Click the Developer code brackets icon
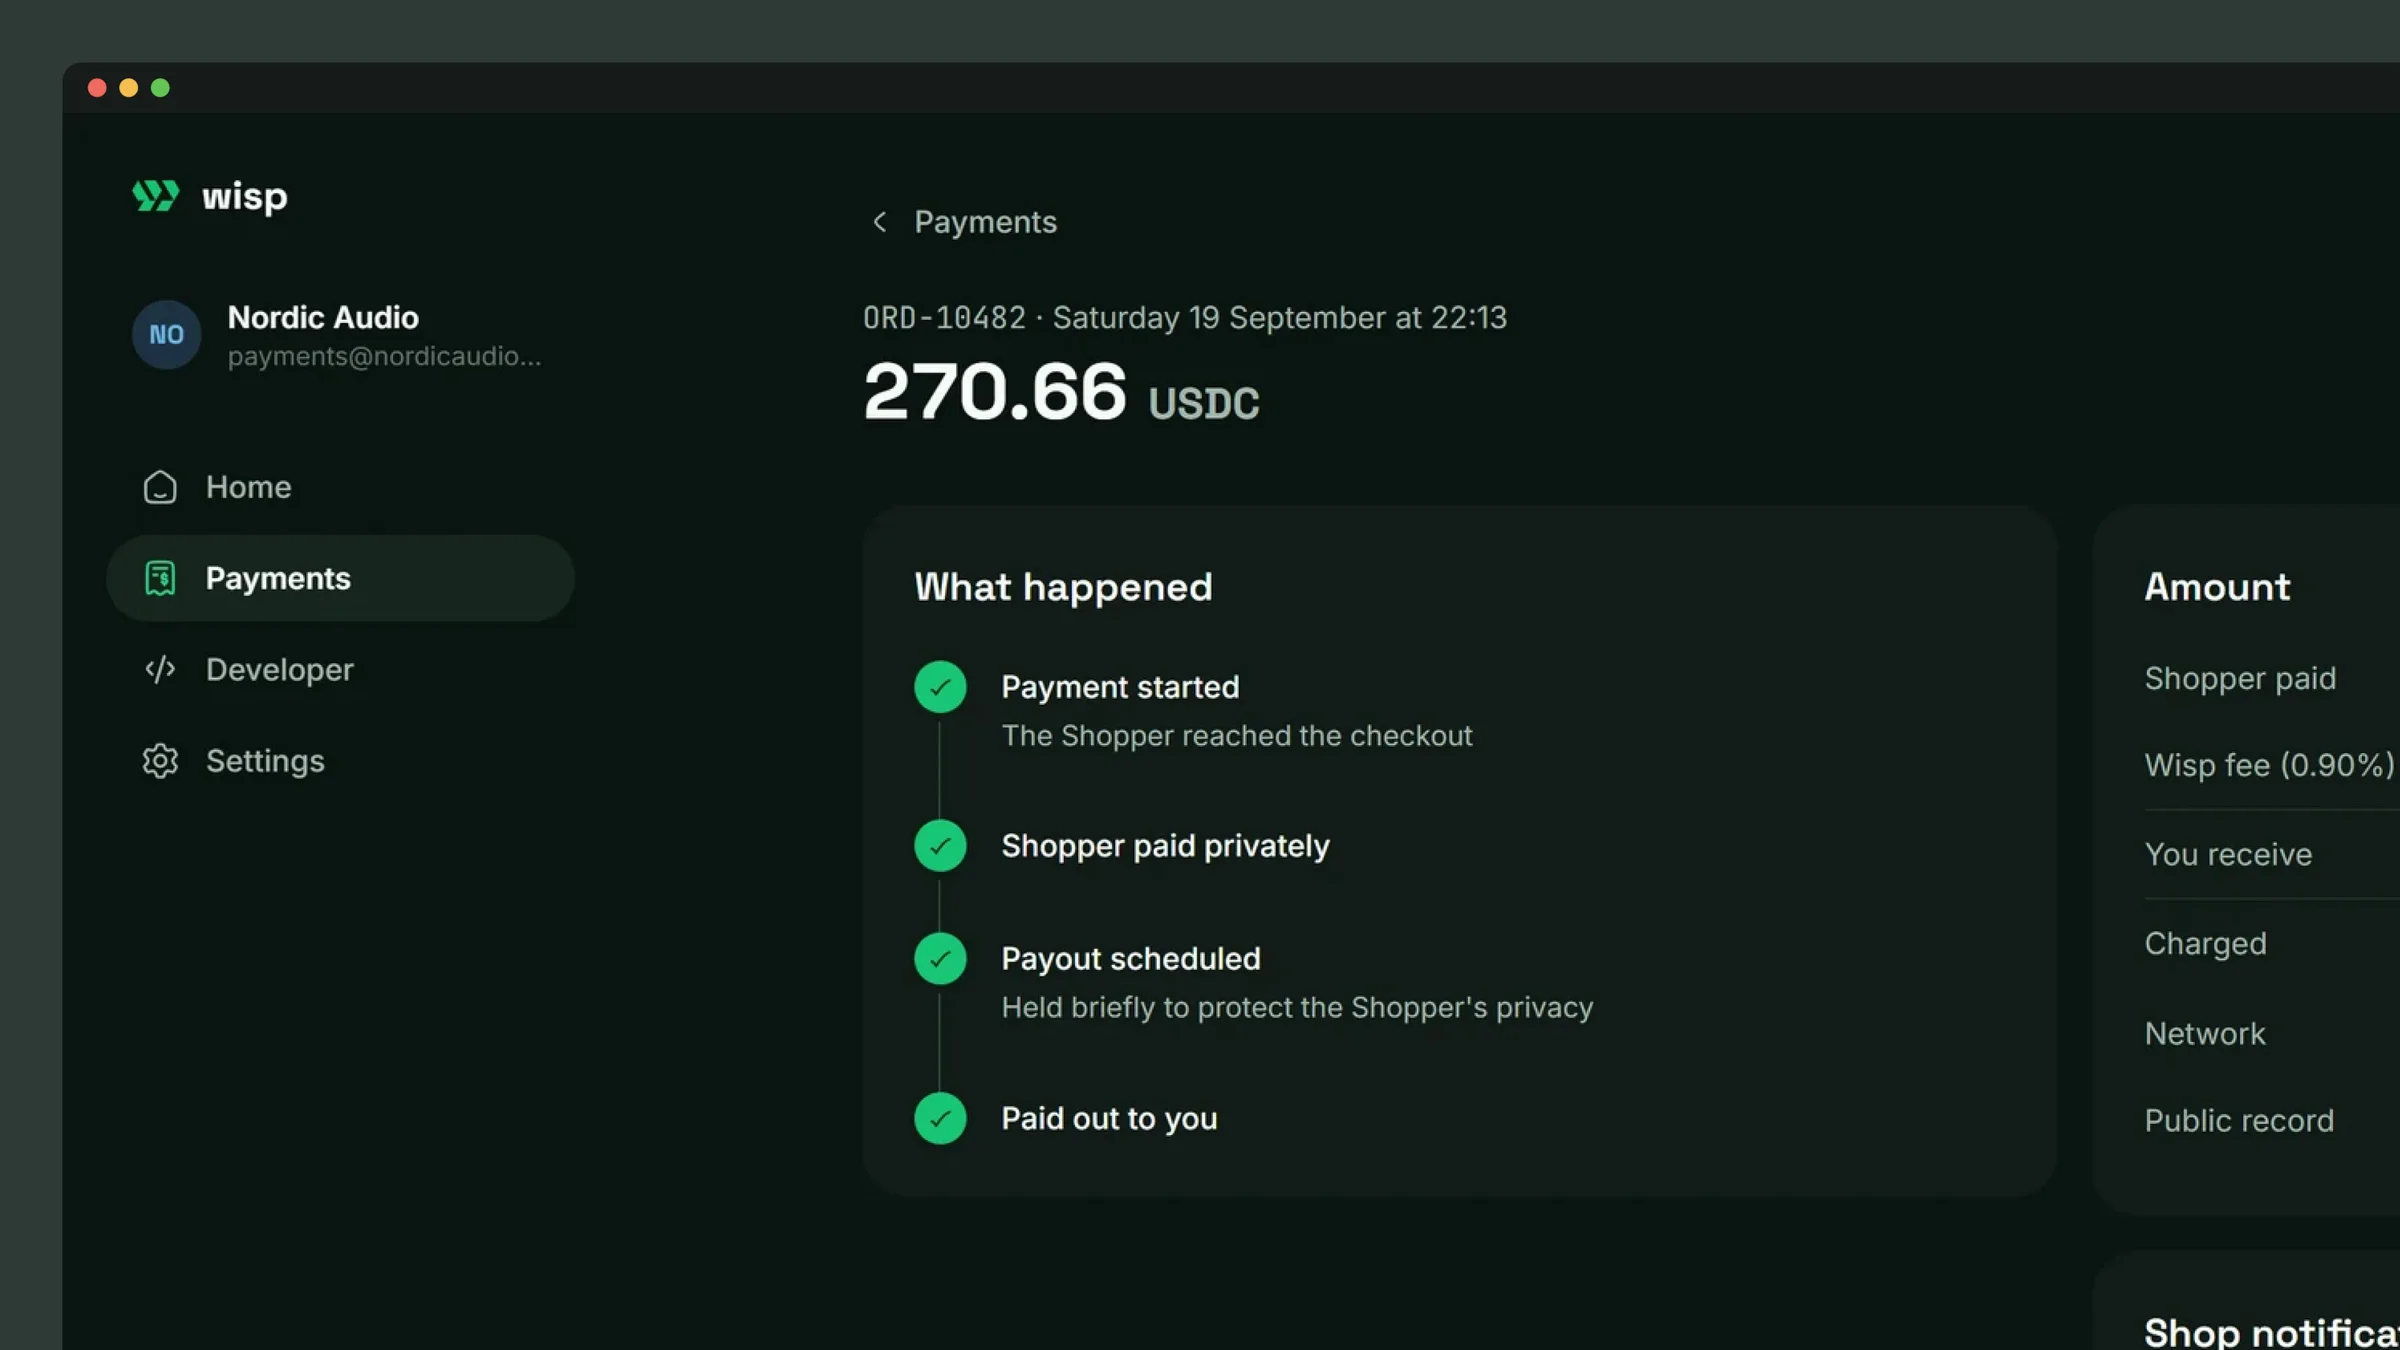The image size is (2400, 1350). 160,669
